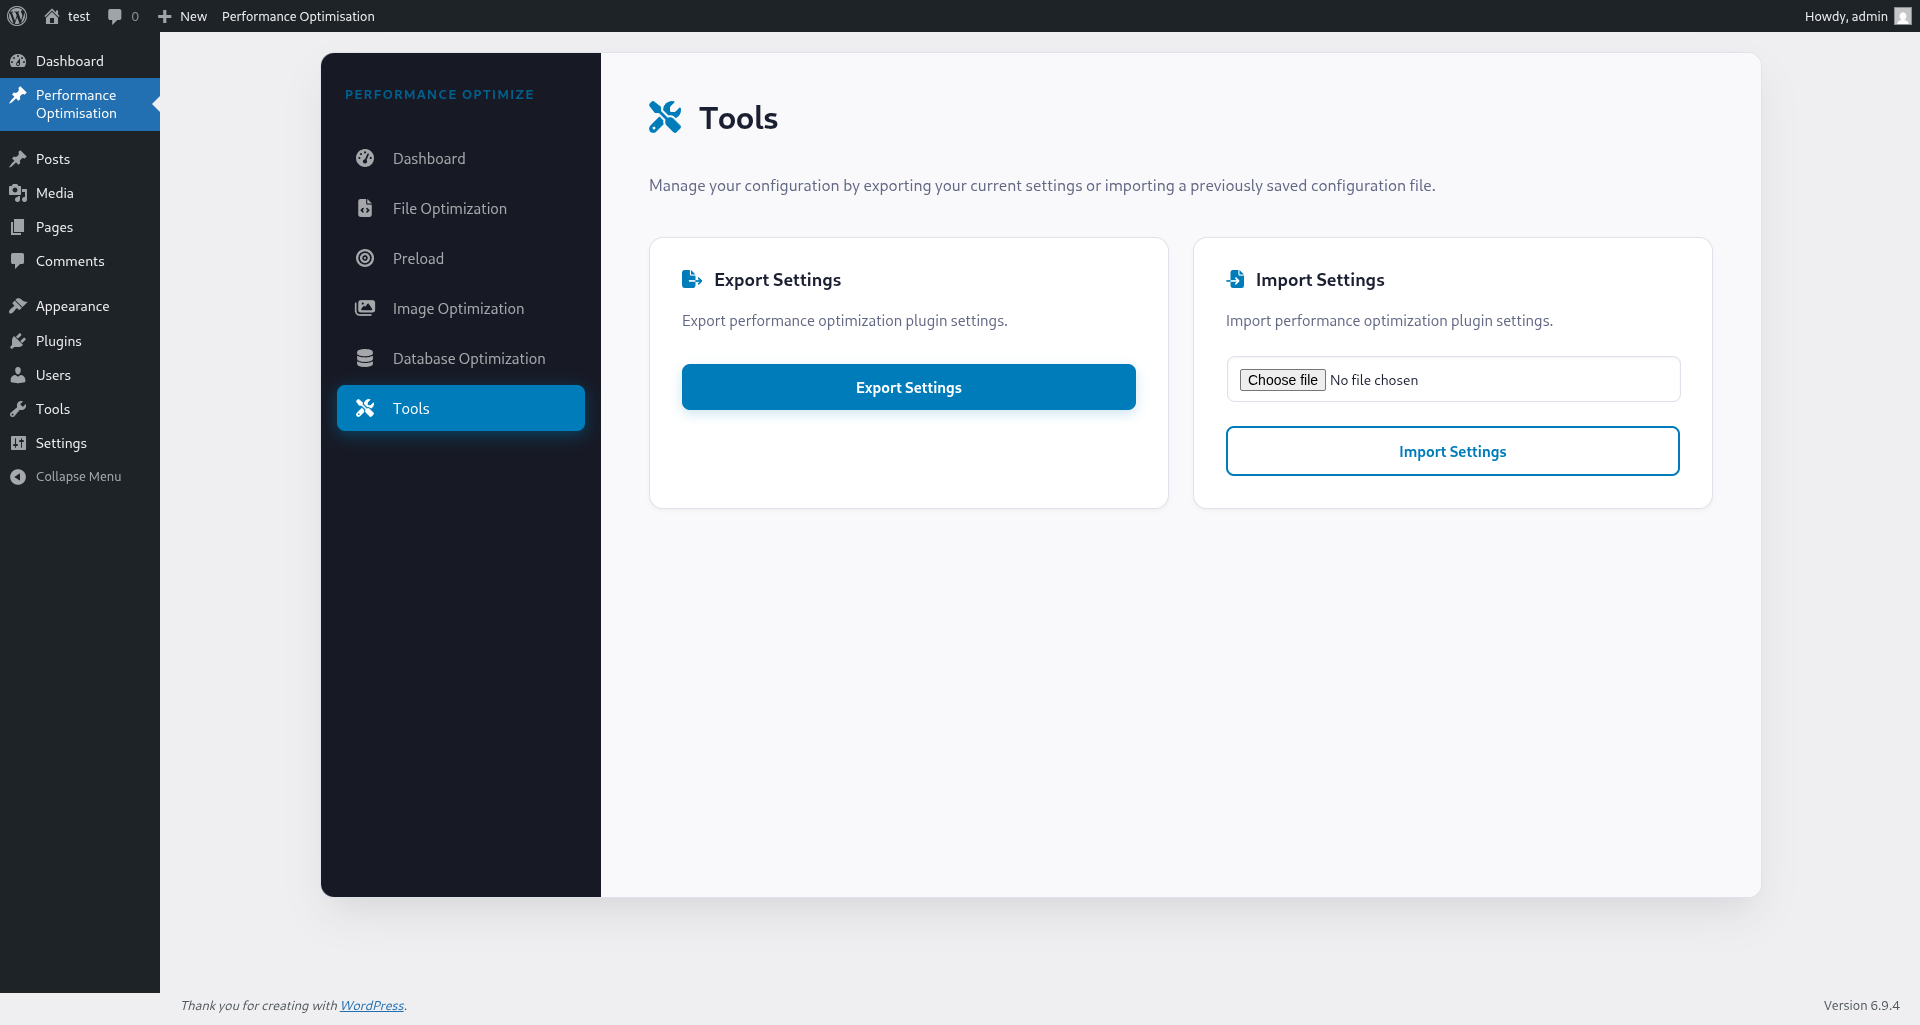The height and width of the screenshot is (1025, 1920).
Task: Open the New menu in the admin bar
Action: pos(182,16)
